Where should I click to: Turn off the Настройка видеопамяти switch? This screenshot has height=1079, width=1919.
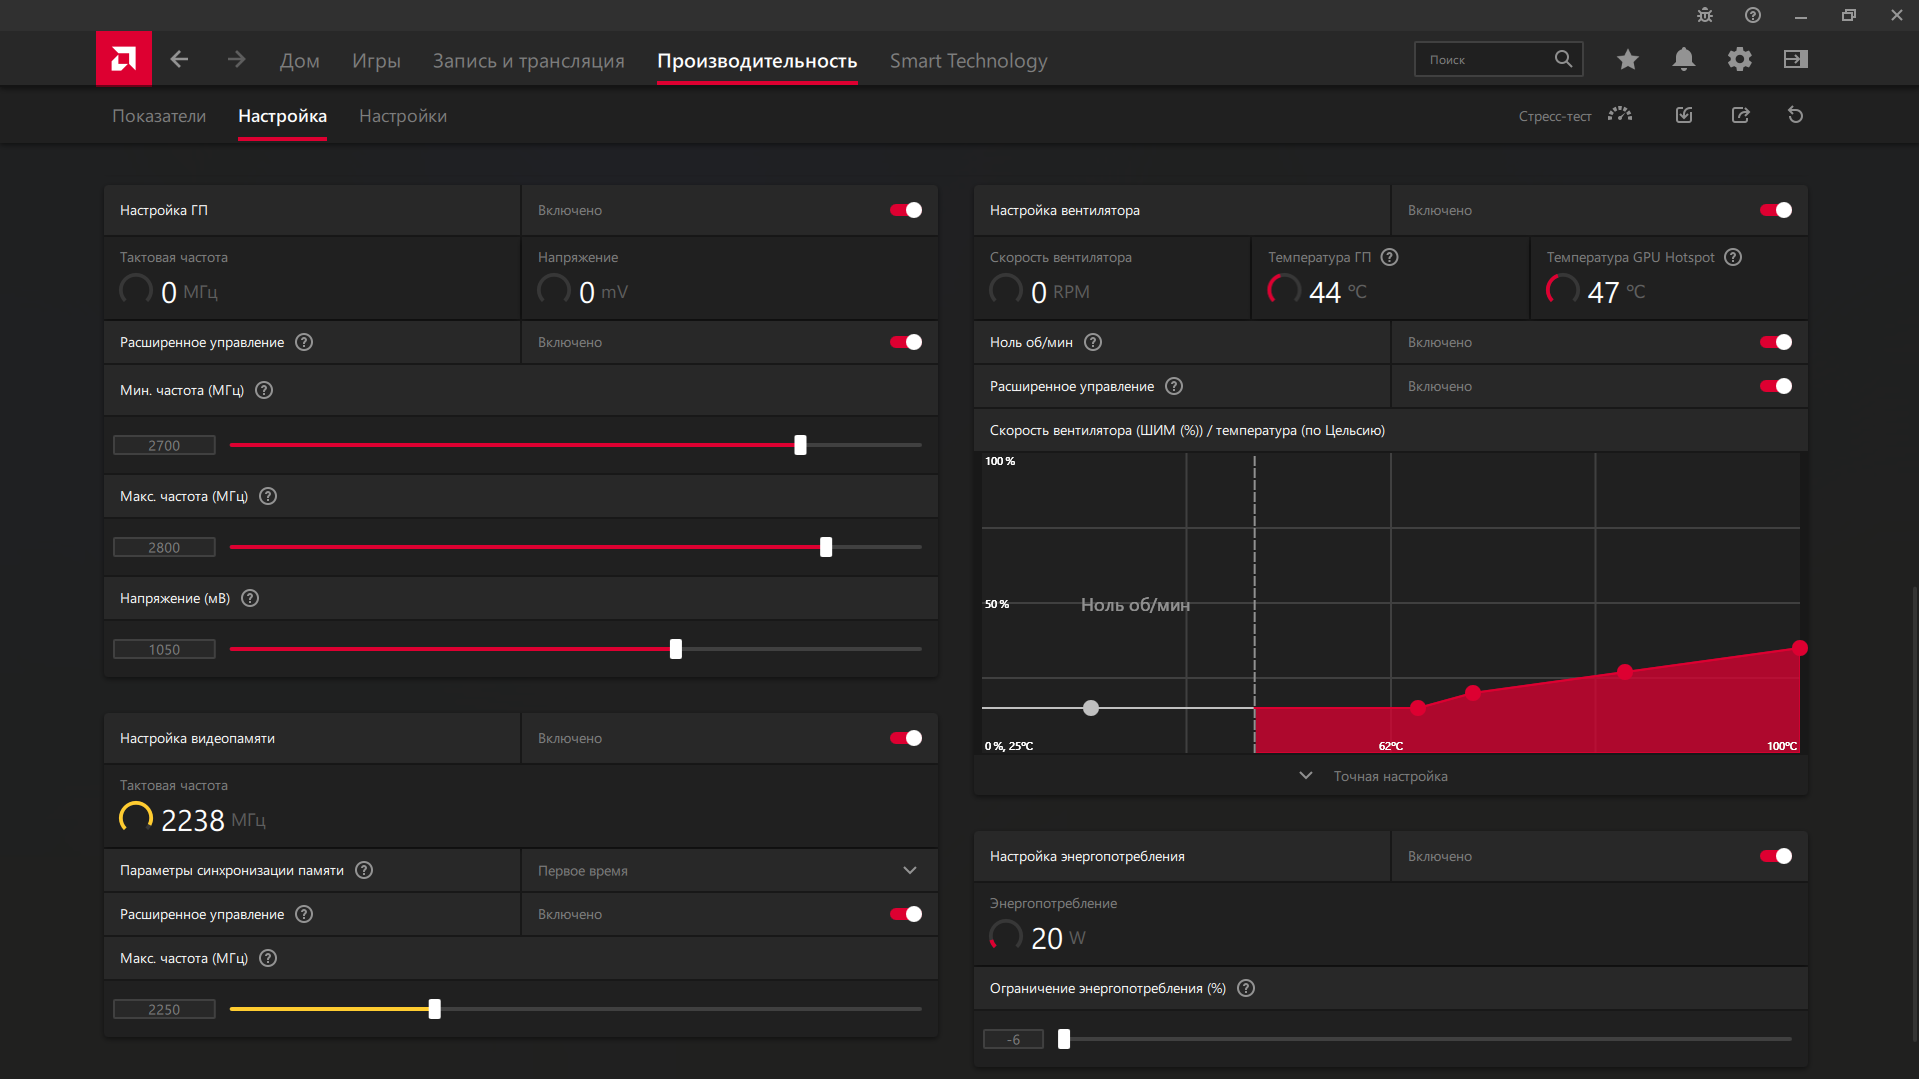906,738
